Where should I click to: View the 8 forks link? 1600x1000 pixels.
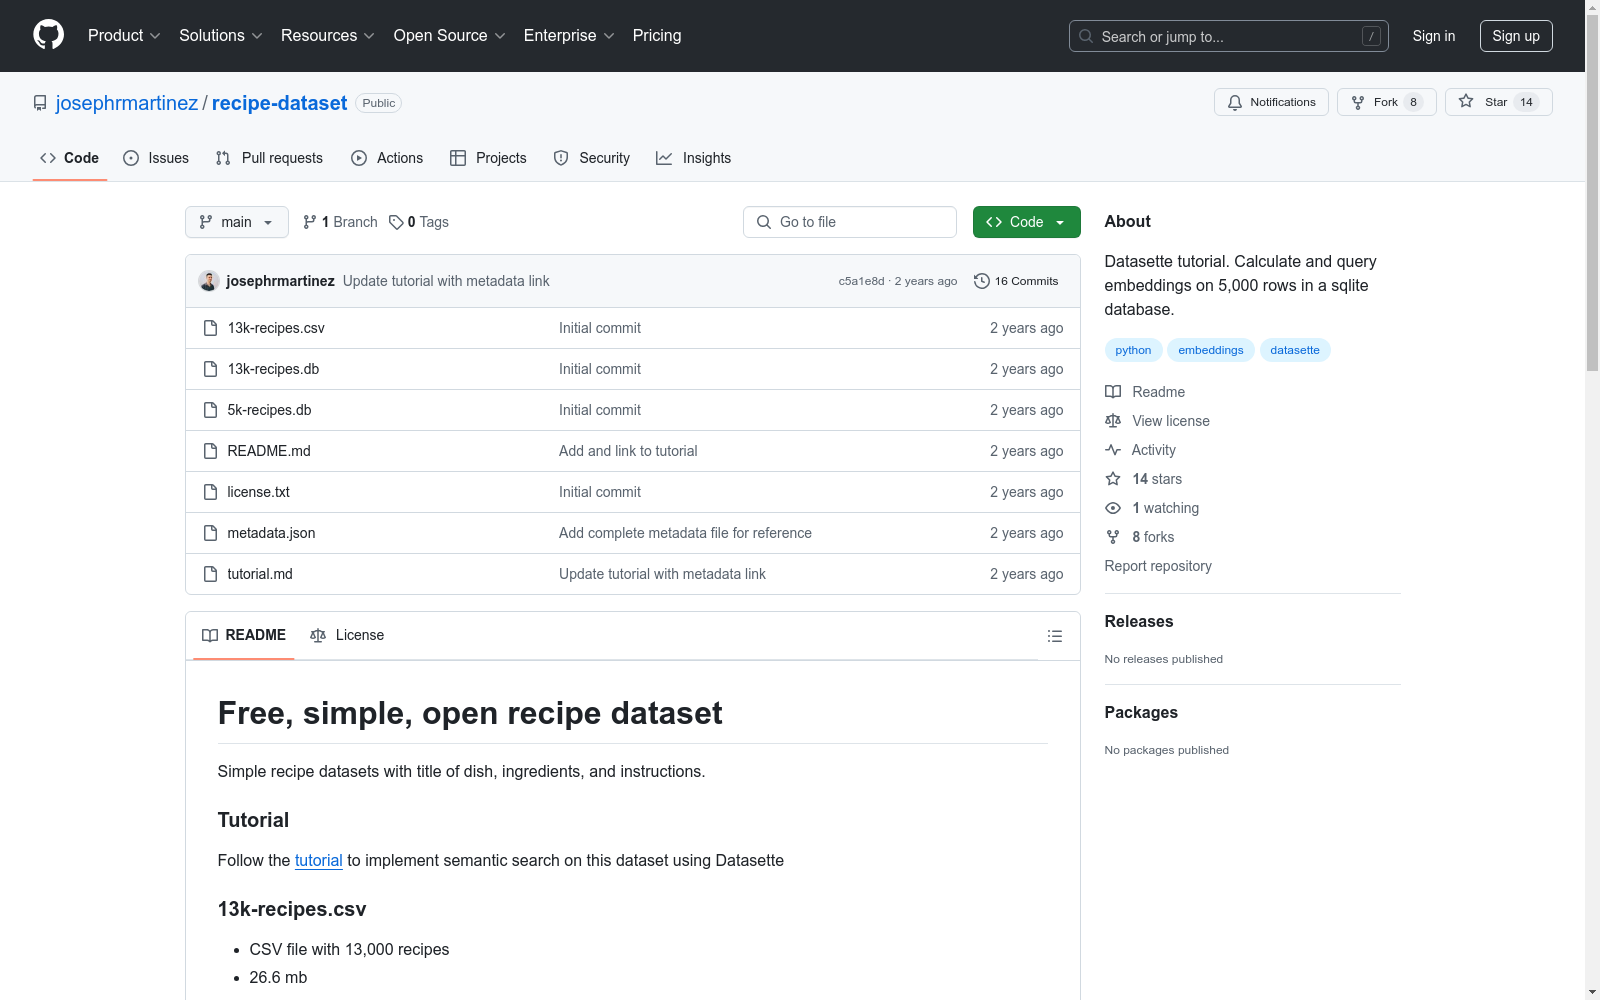[x=1140, y=537]
